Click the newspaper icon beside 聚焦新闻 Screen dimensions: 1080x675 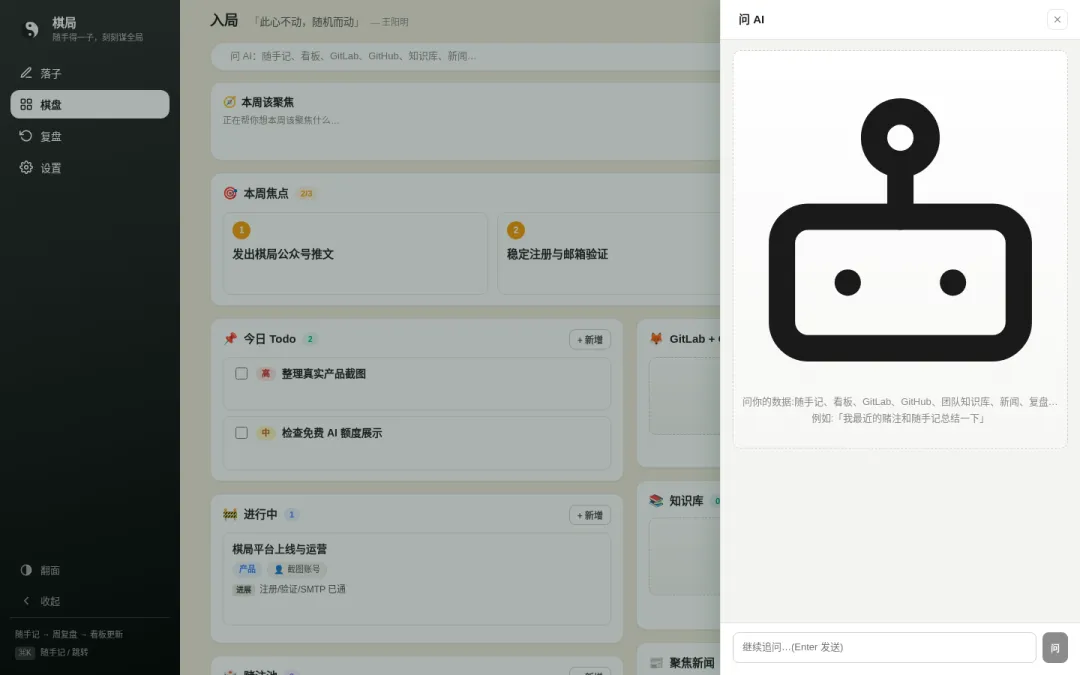656,663
